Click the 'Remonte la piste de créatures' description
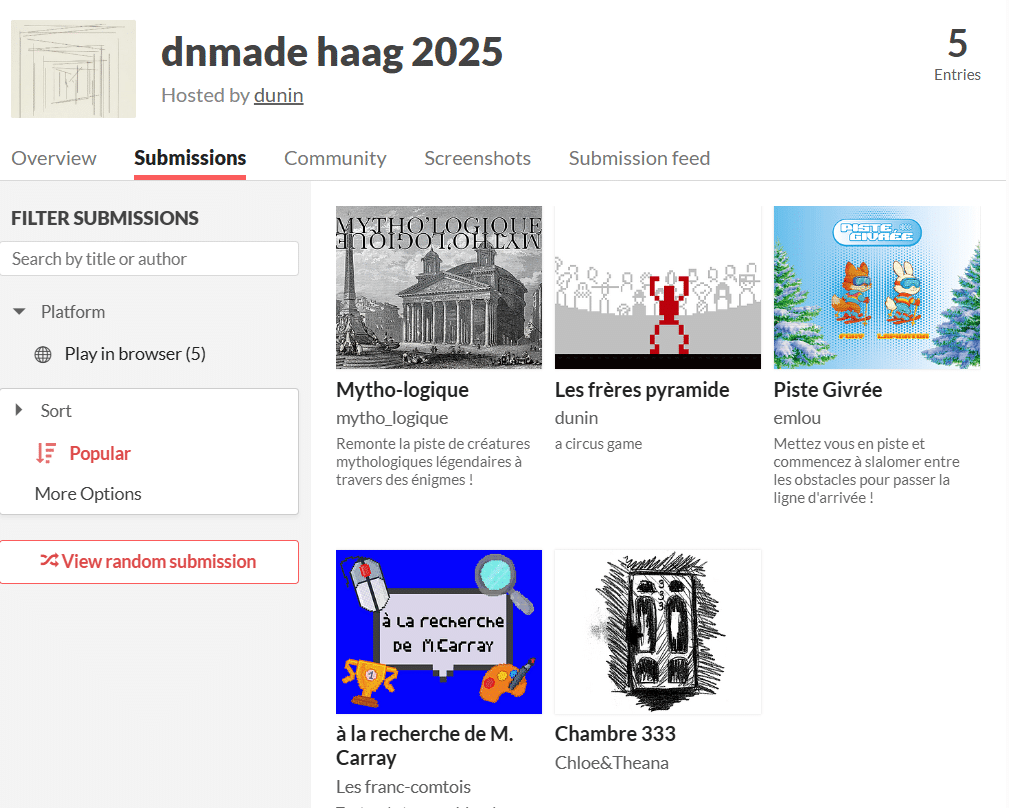Image resolution: width=1009 pixels, height=808 pixels. click(433, 462)
